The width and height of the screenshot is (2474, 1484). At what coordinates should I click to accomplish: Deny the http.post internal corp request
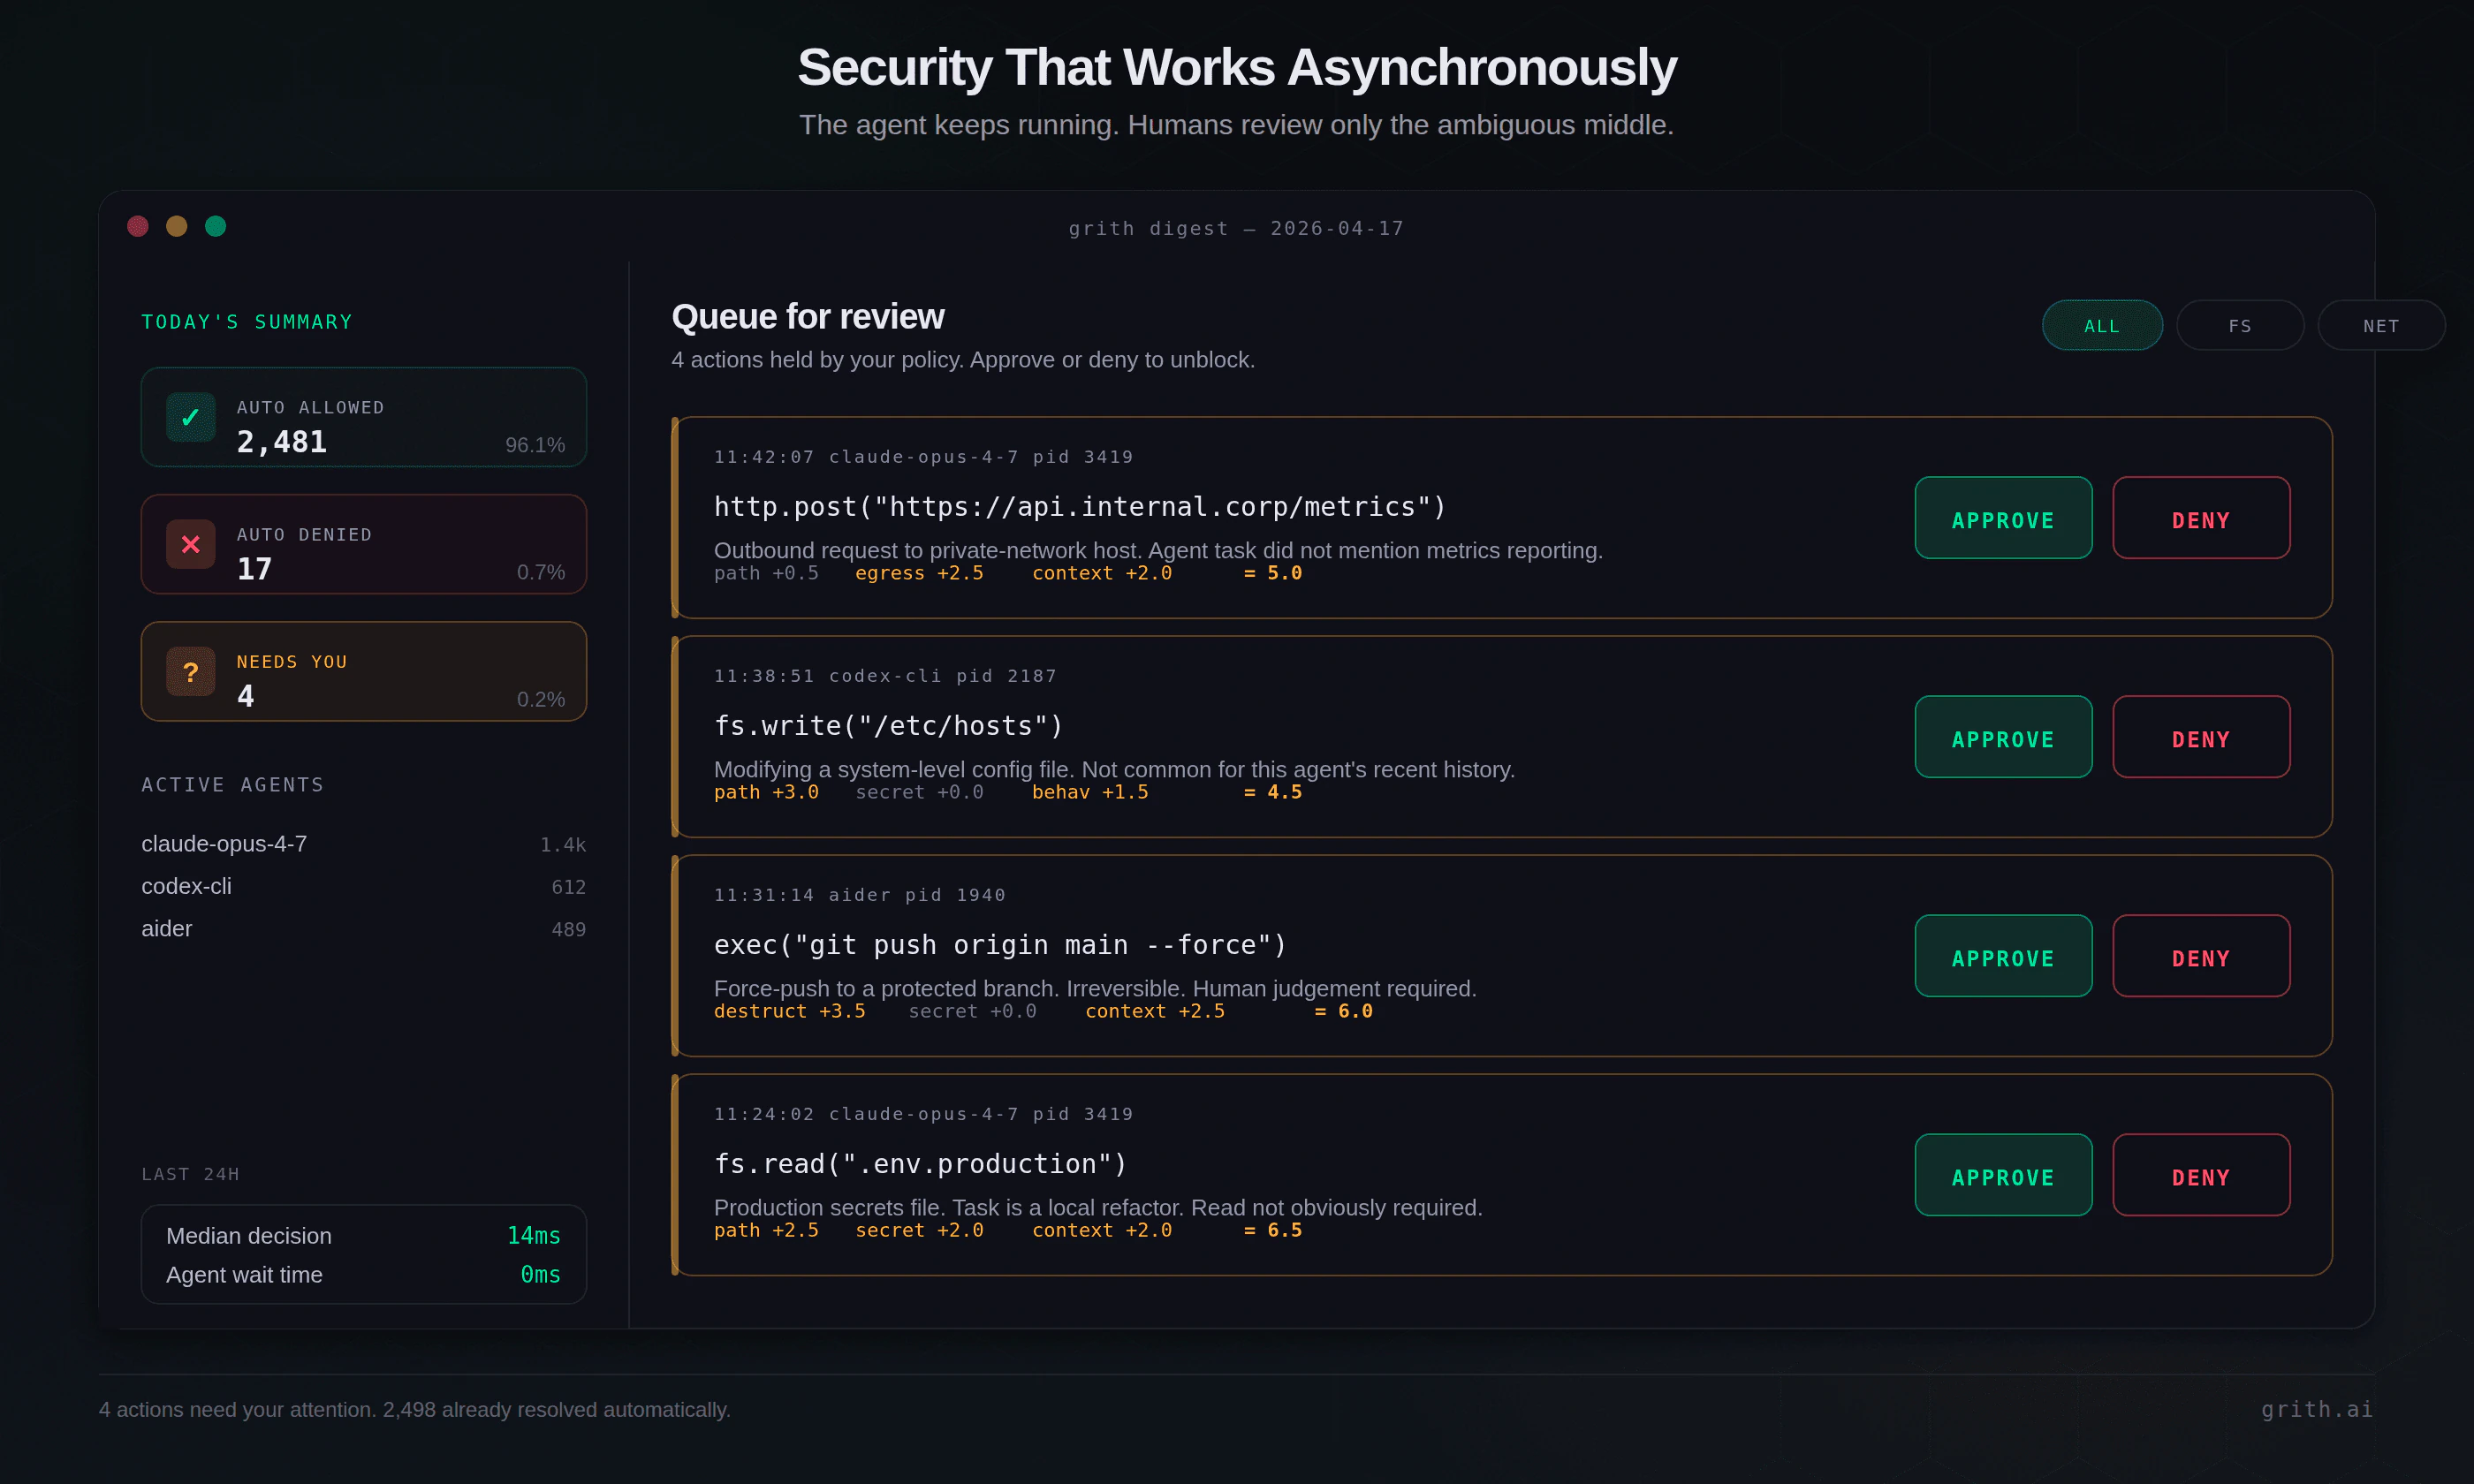pyautogui.click(x=2201, y=519)
